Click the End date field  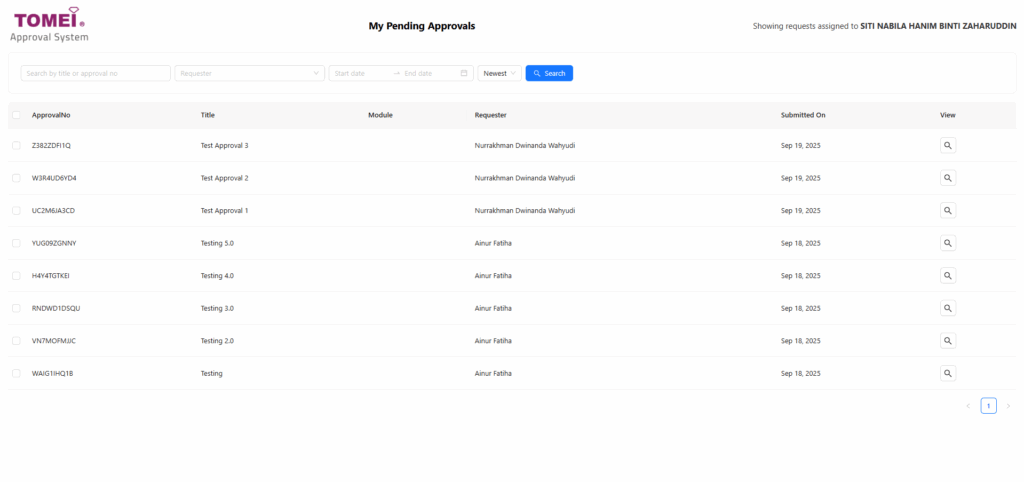click(x=428, y=73)
